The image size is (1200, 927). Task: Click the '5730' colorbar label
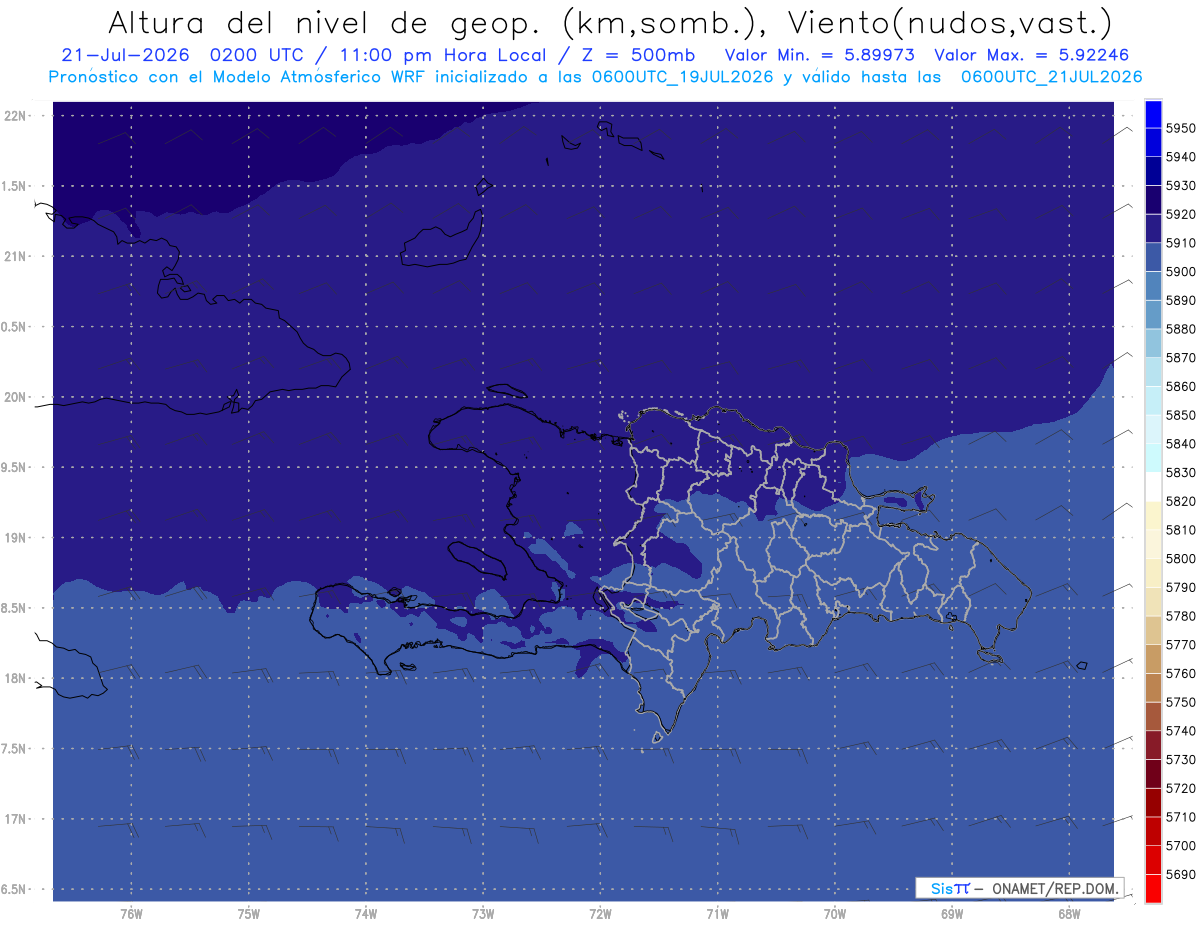pyautogui.click(x=1180, y=759)
